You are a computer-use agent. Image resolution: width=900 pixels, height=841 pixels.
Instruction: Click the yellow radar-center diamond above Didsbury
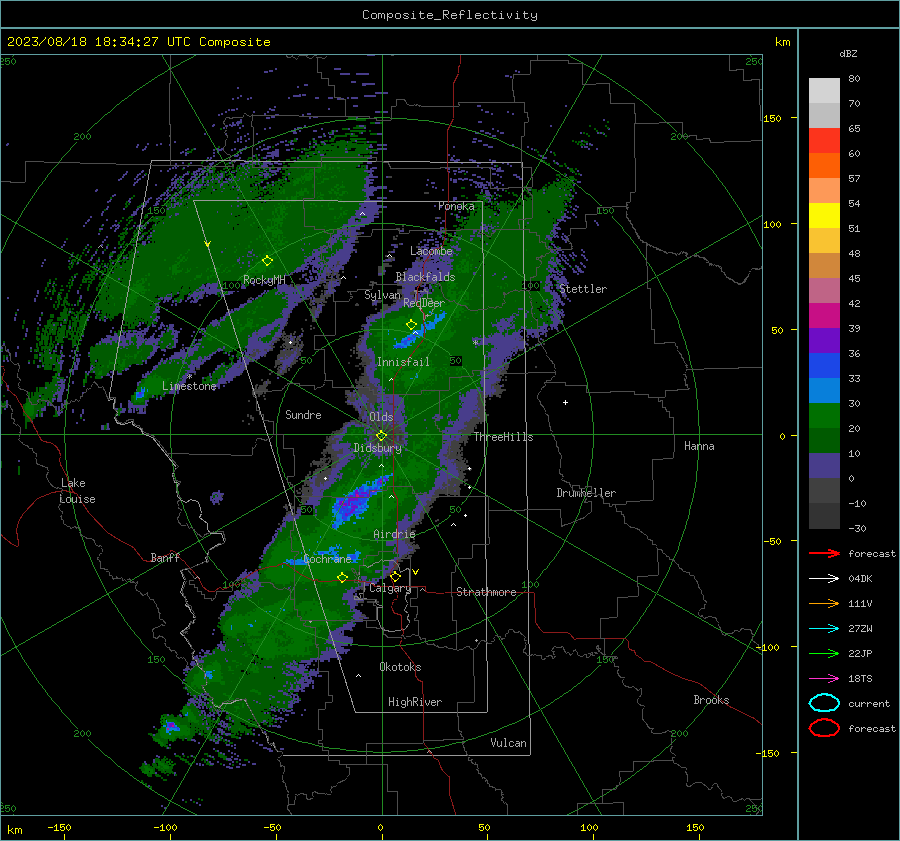pyautogui.click(x=381, y=436)
